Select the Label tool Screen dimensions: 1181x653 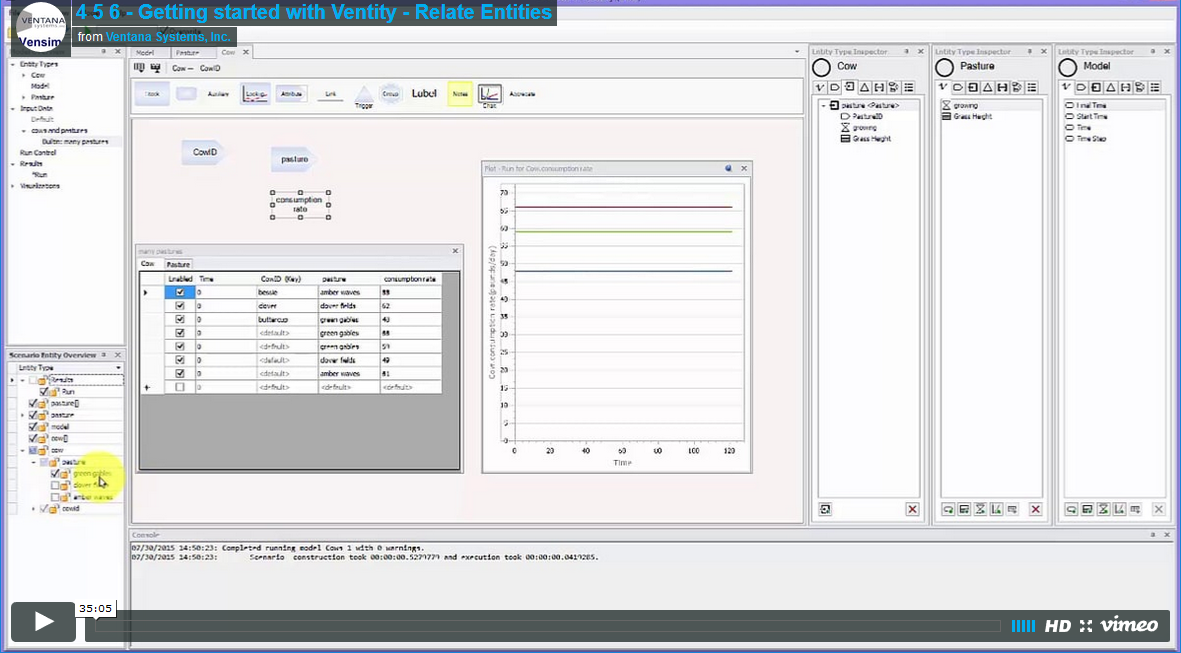[424, 94]
